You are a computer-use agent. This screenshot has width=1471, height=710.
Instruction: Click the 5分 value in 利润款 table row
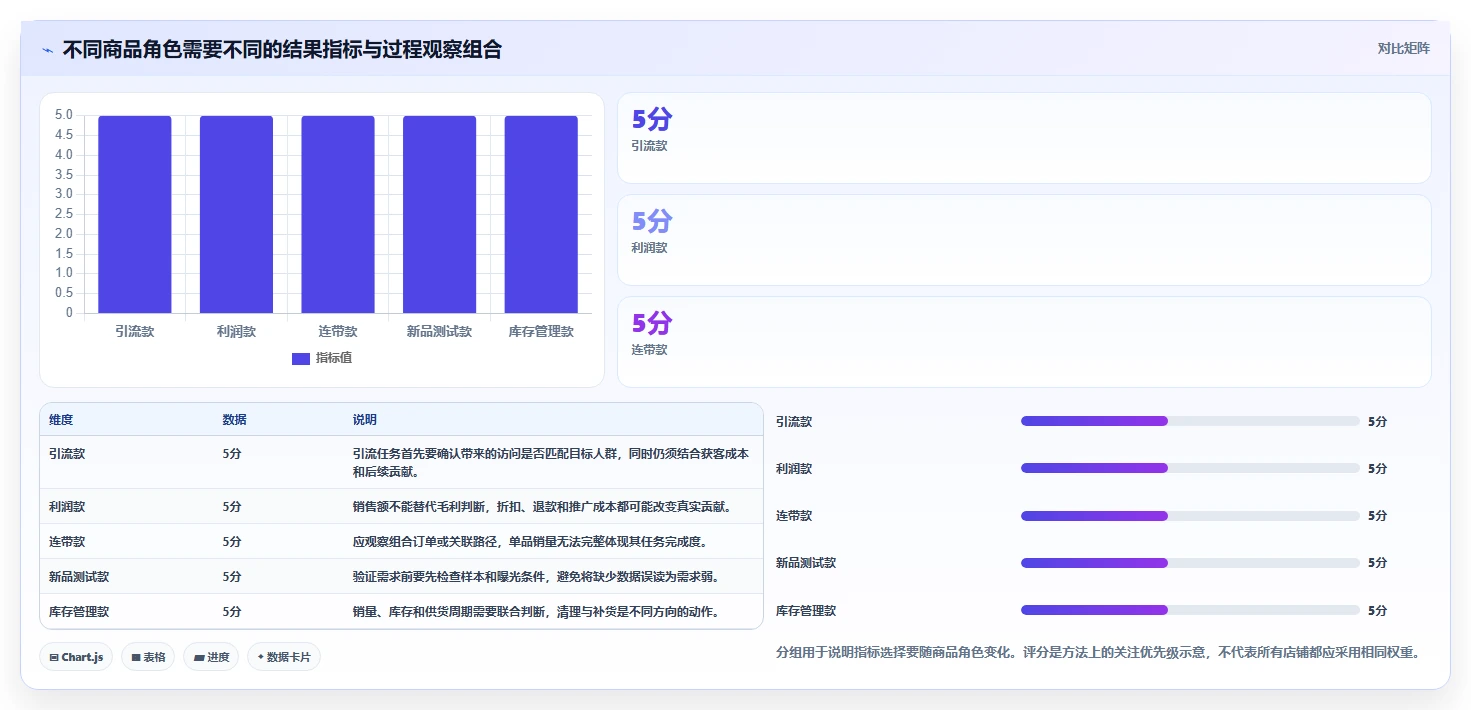tap(232, 507)
